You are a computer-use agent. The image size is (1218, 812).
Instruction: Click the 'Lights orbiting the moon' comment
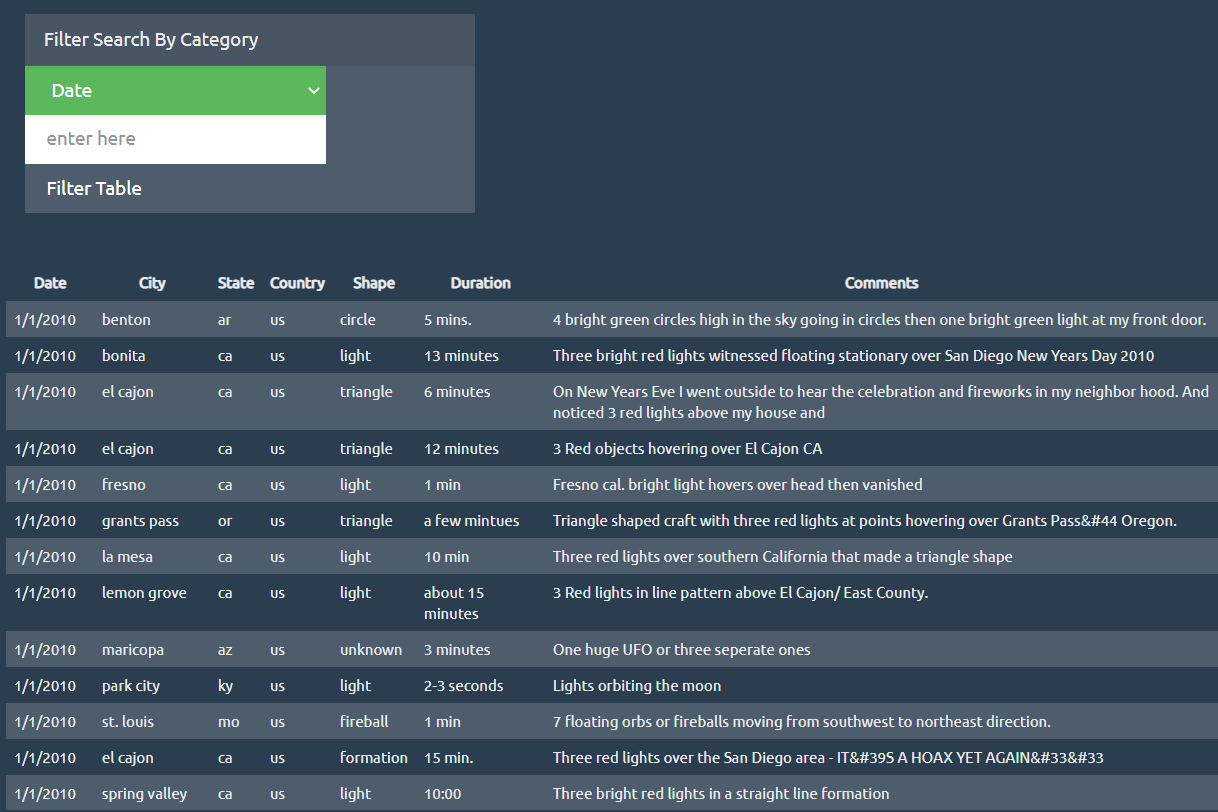pos(637,686)
